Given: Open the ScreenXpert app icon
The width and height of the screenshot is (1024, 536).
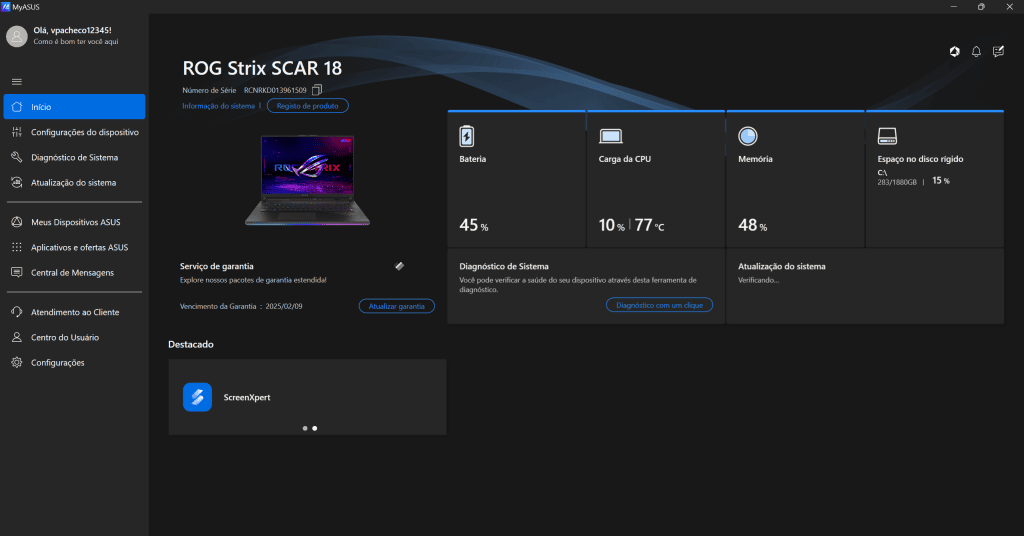Looking at the screenshot, I should pos(197,397).
